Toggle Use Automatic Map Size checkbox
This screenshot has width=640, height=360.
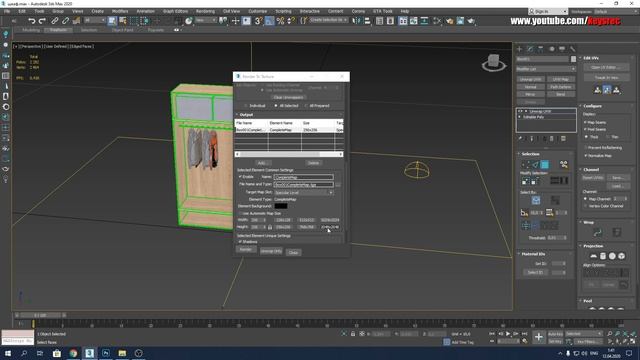point(240,213)
